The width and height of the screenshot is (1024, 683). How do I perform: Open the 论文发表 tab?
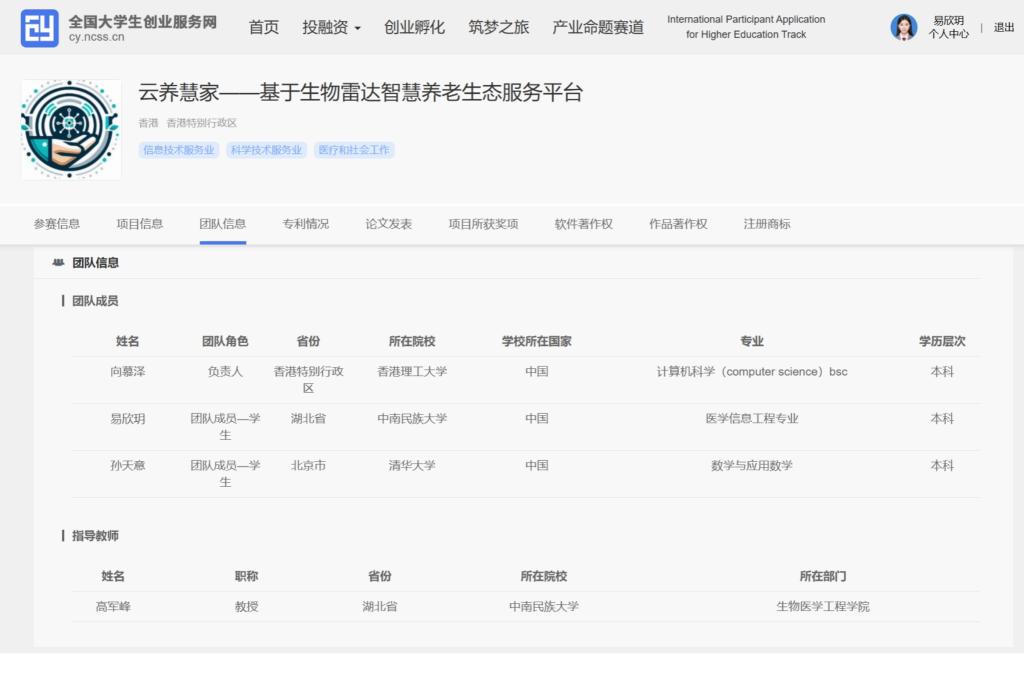[388, 224]
